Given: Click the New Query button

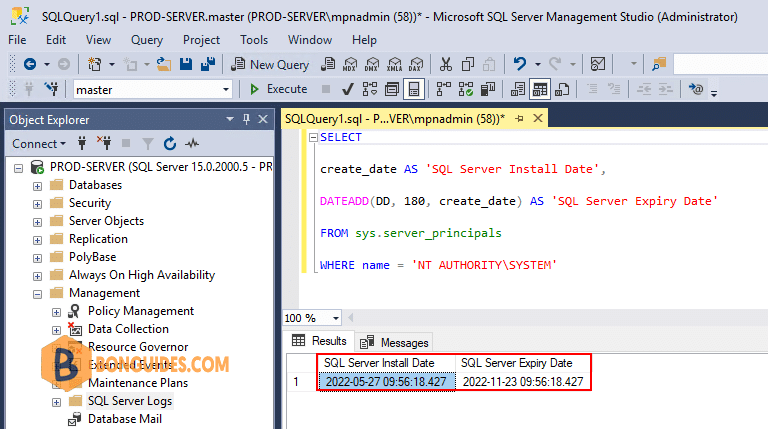Looking at the screenshot, I should (x=270, y=64).
